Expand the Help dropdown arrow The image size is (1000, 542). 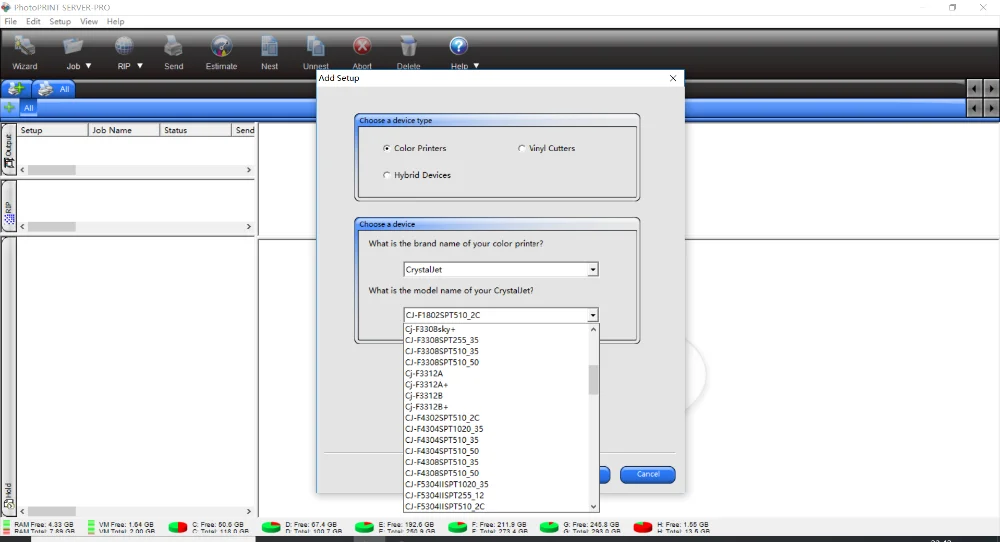coord(476,66)
